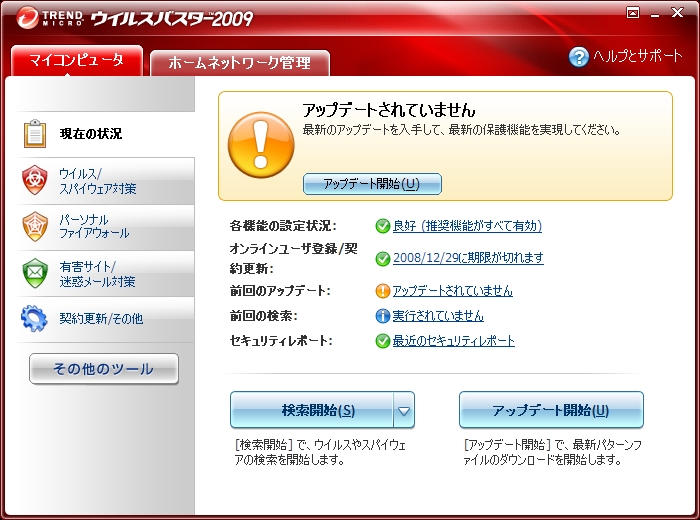This screenshot has width=700, height=520.
Task: Expand the 検索開始 dropdown arrow
Action: (x=404, y=410)
